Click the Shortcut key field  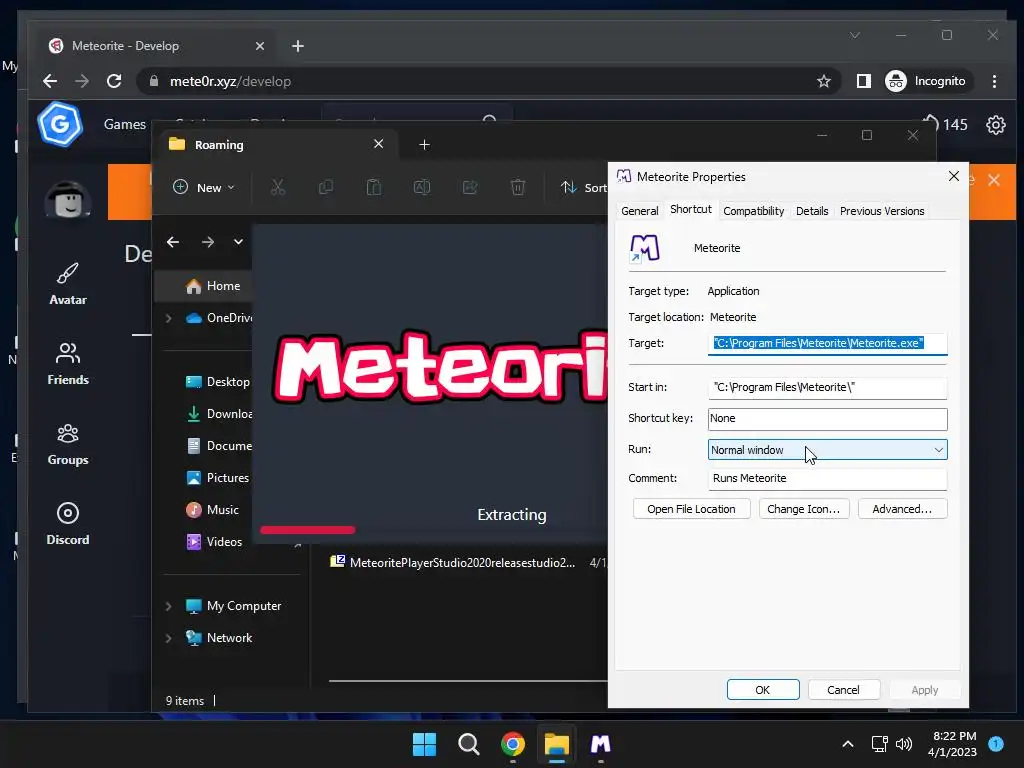(827, 419)
